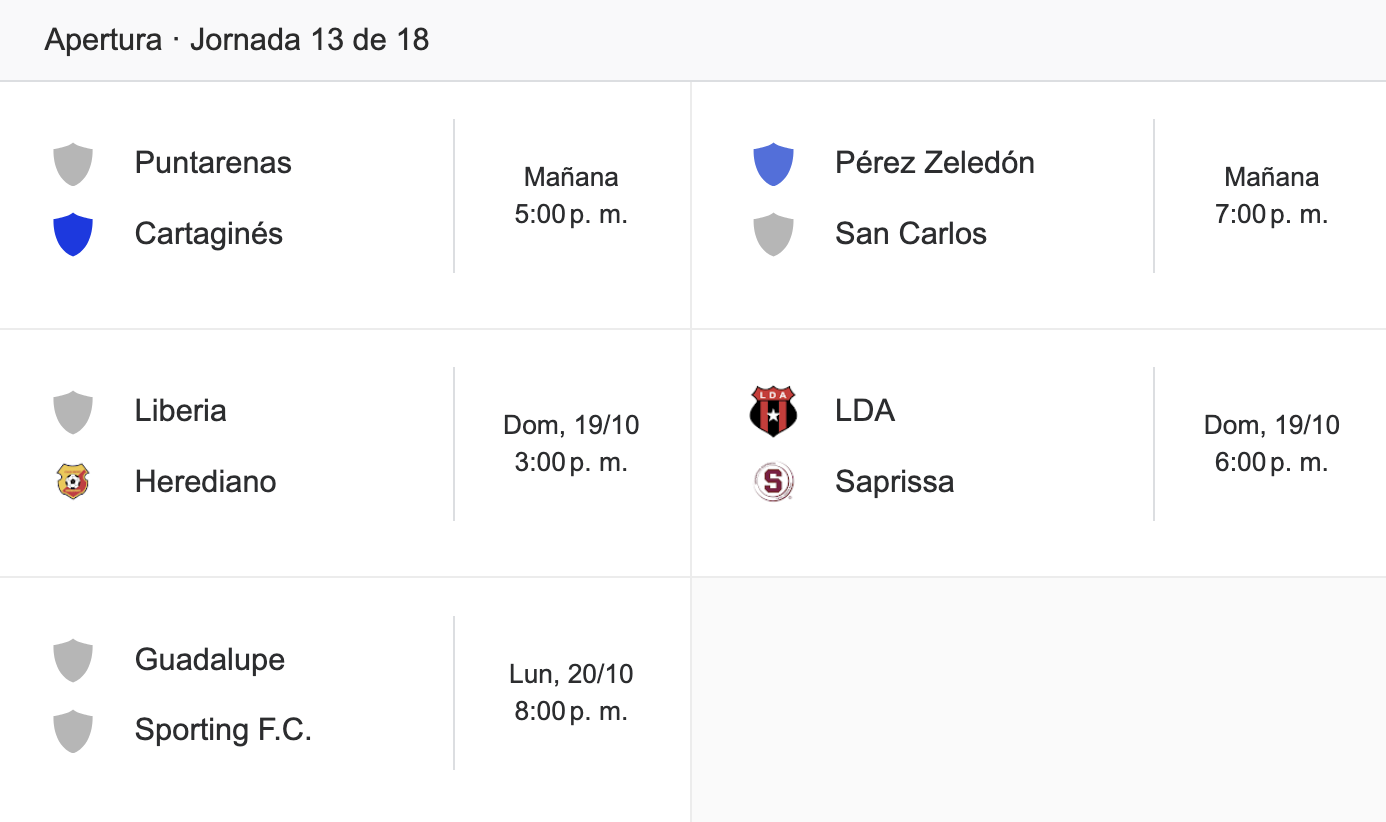The height and width of the screenshot is (822, 1386).
Task: Select the Pérez Zeledón team name
Action: click(x=934, y=163)
